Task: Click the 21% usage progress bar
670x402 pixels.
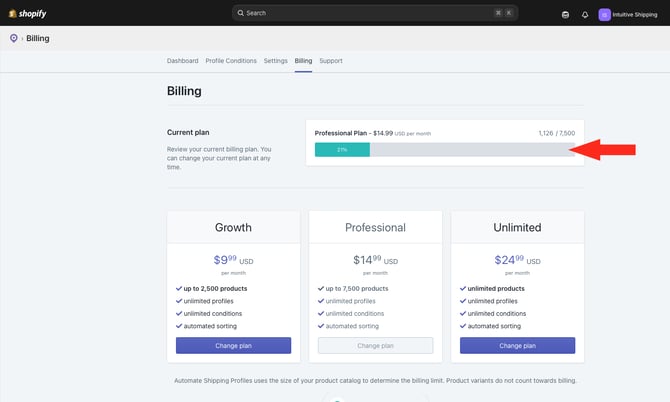Action: [x=445, y=150]
